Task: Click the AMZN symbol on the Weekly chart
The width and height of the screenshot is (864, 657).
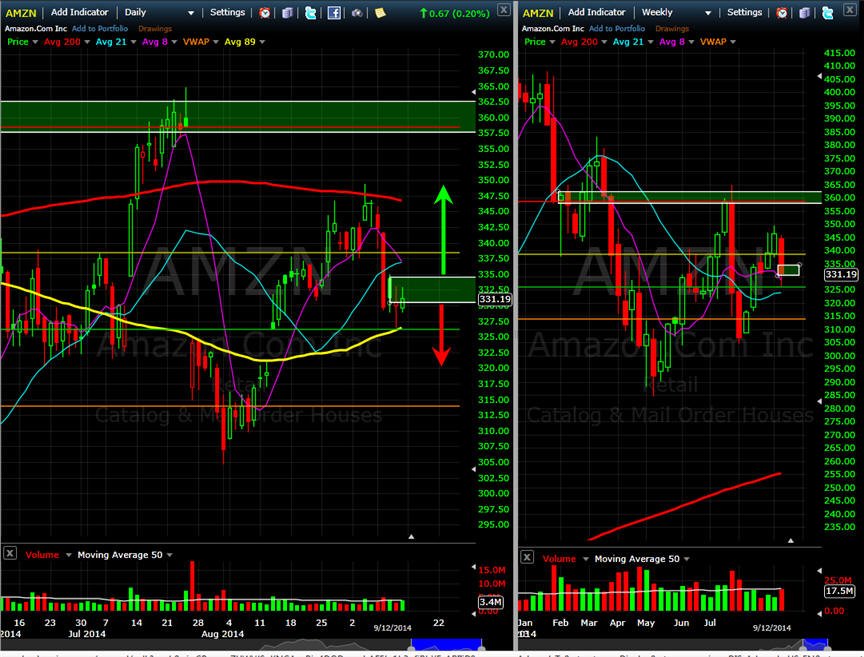Action: point(538,13)
